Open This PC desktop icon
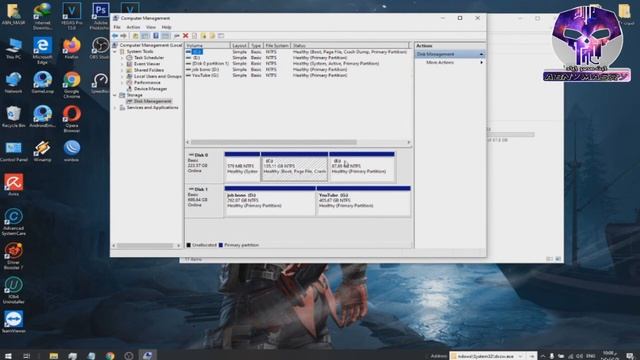The height and width of the screenshot is (360, 640). [x=13, y=48]
